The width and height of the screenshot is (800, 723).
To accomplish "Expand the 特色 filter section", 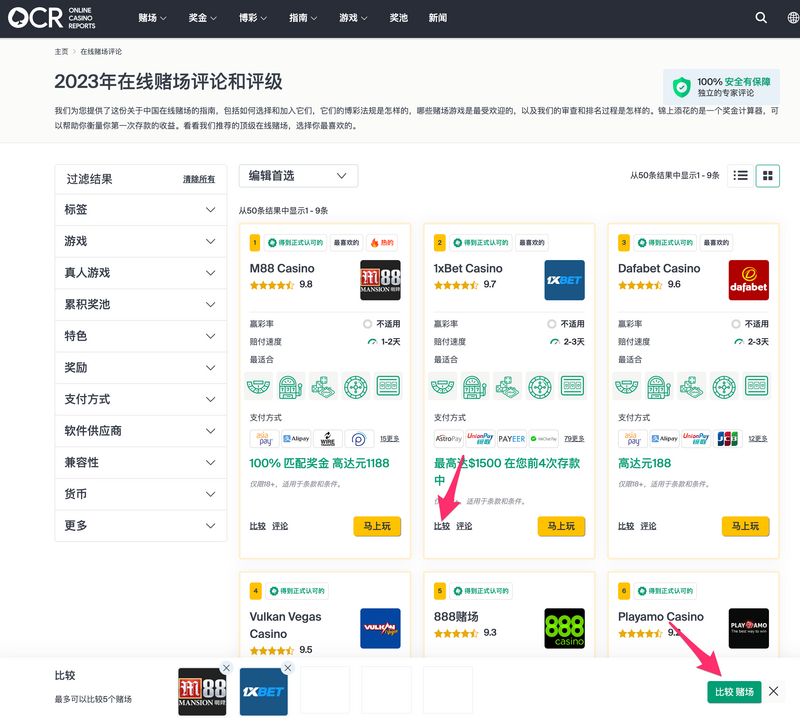I will click(x=140, y=336).
